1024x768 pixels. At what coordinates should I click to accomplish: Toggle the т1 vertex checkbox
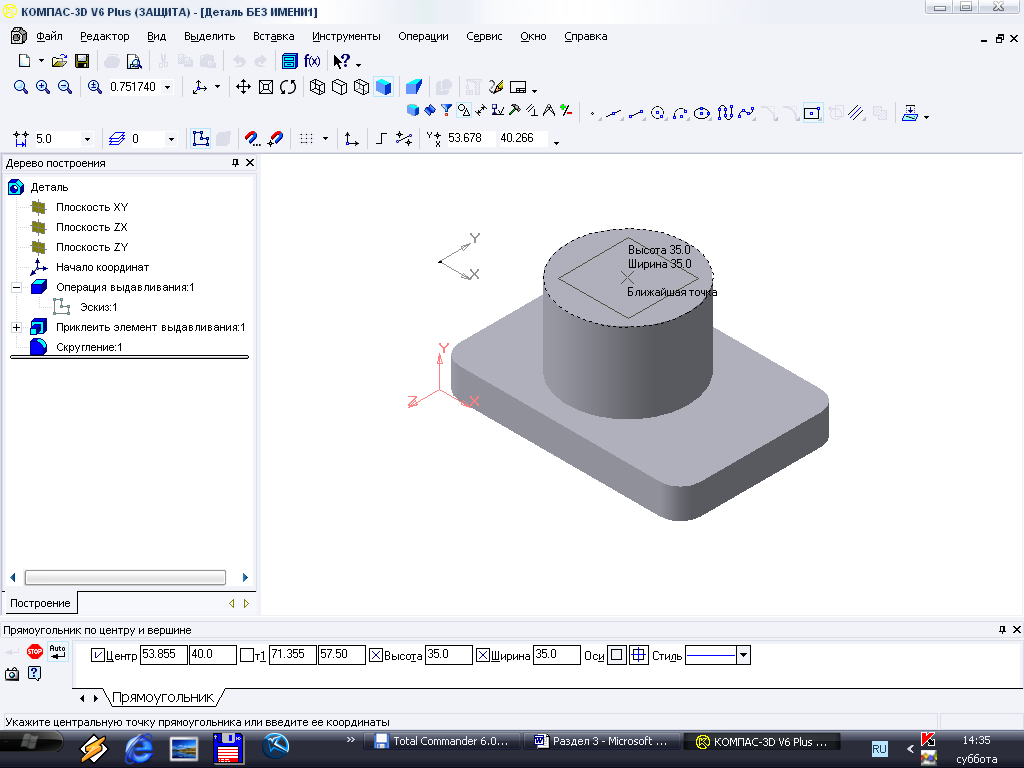(x=247, y=655)
